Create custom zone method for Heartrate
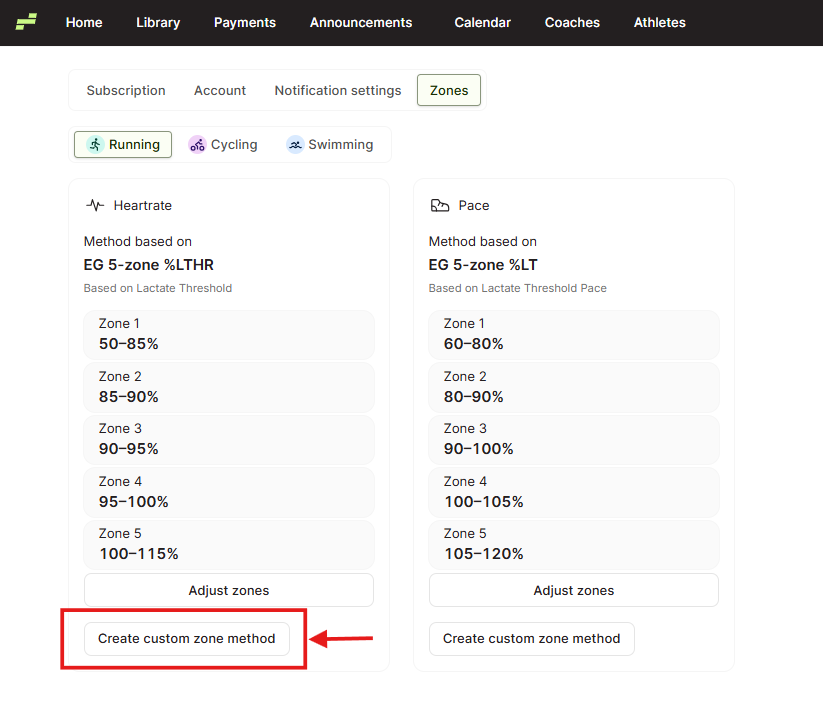823x727 pixels. point(187,639)
